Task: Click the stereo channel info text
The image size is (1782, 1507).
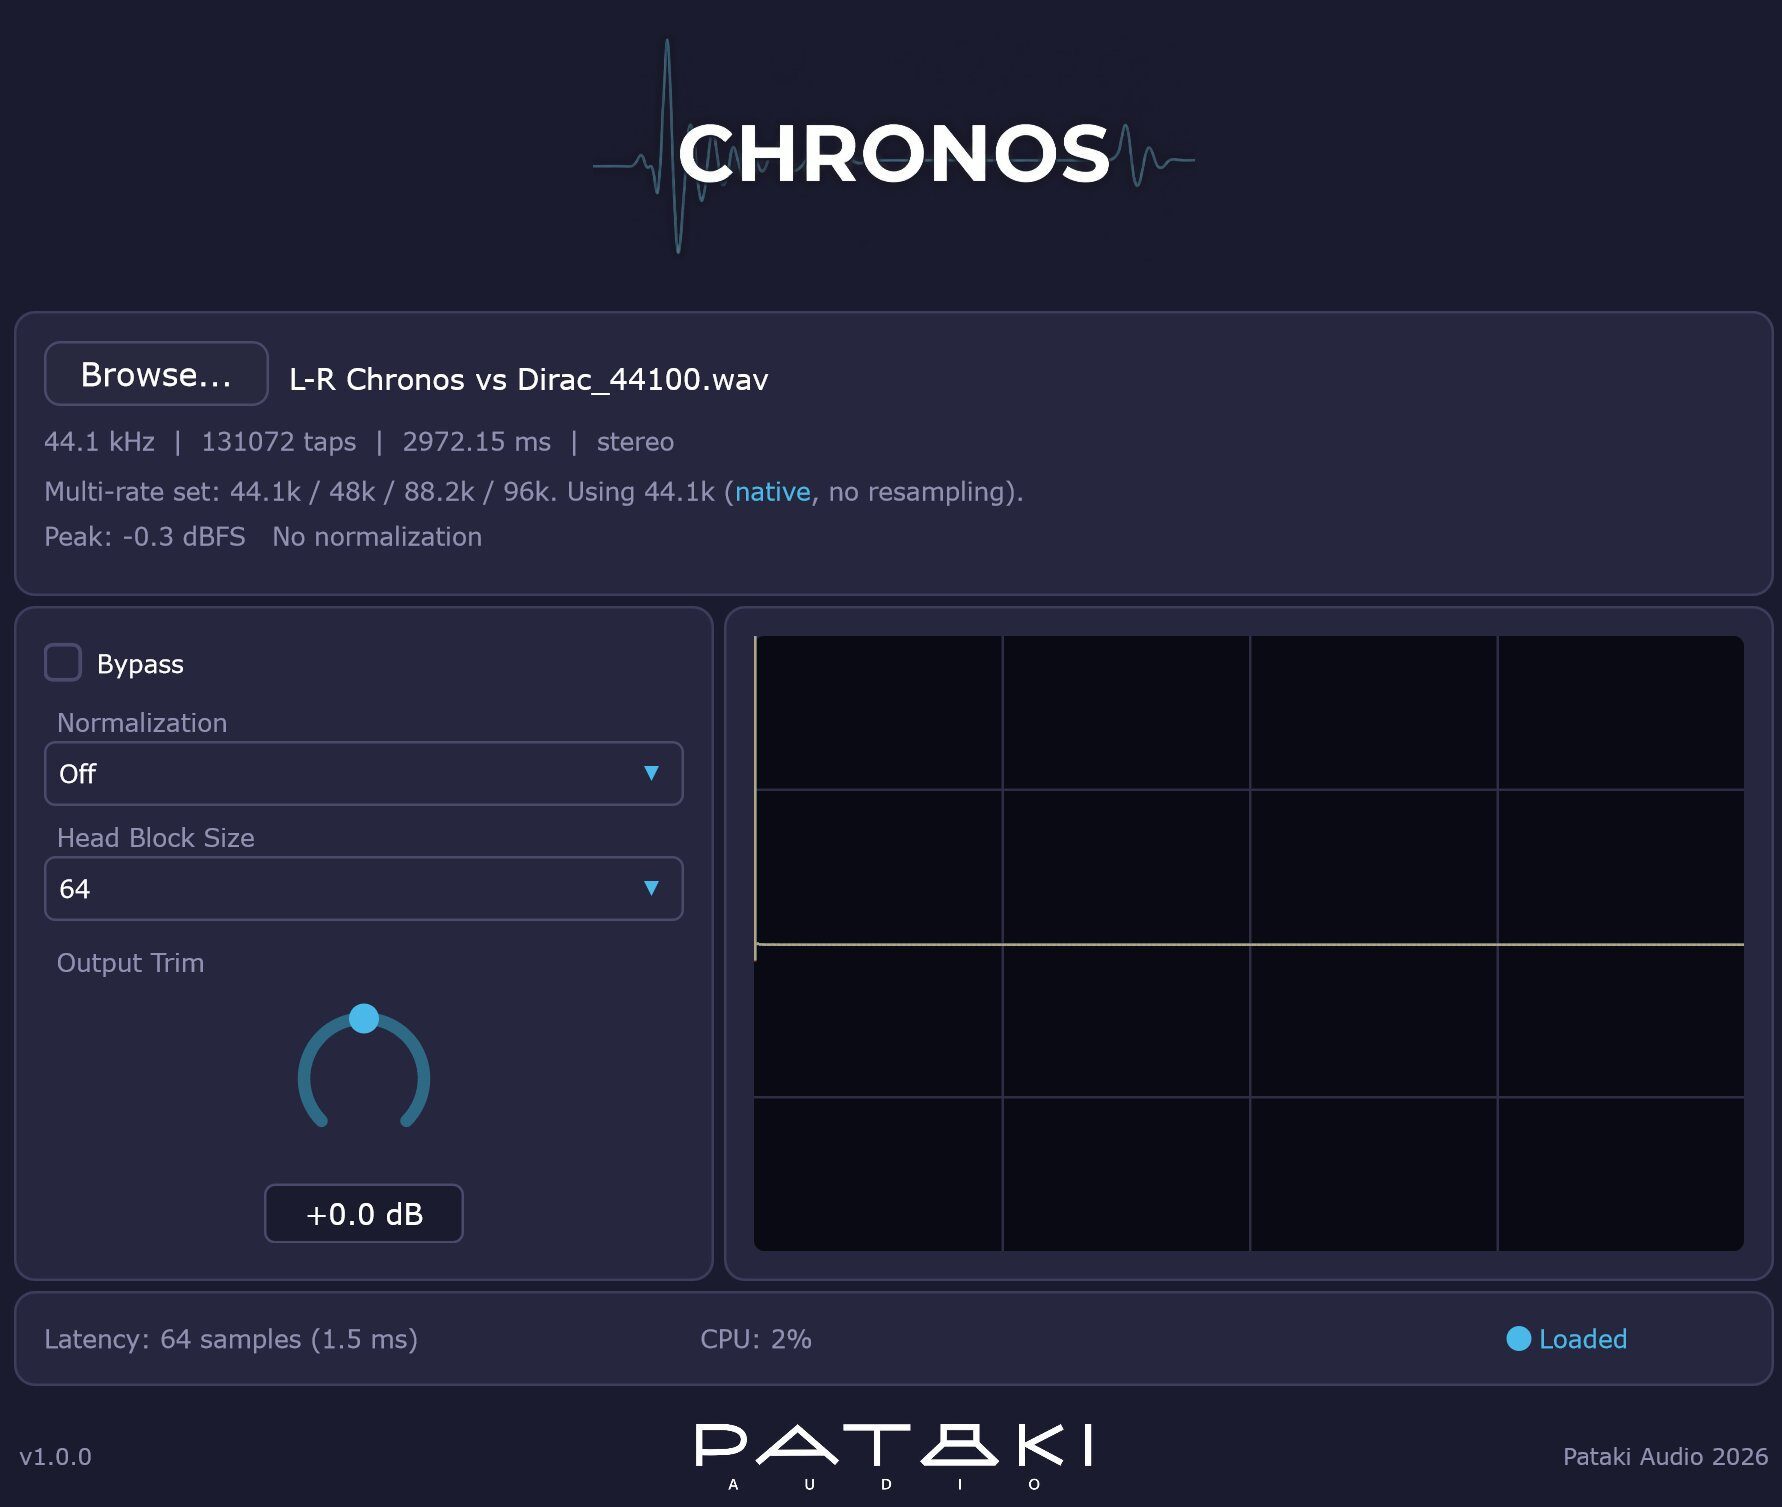Action: [x=635, y=442]
